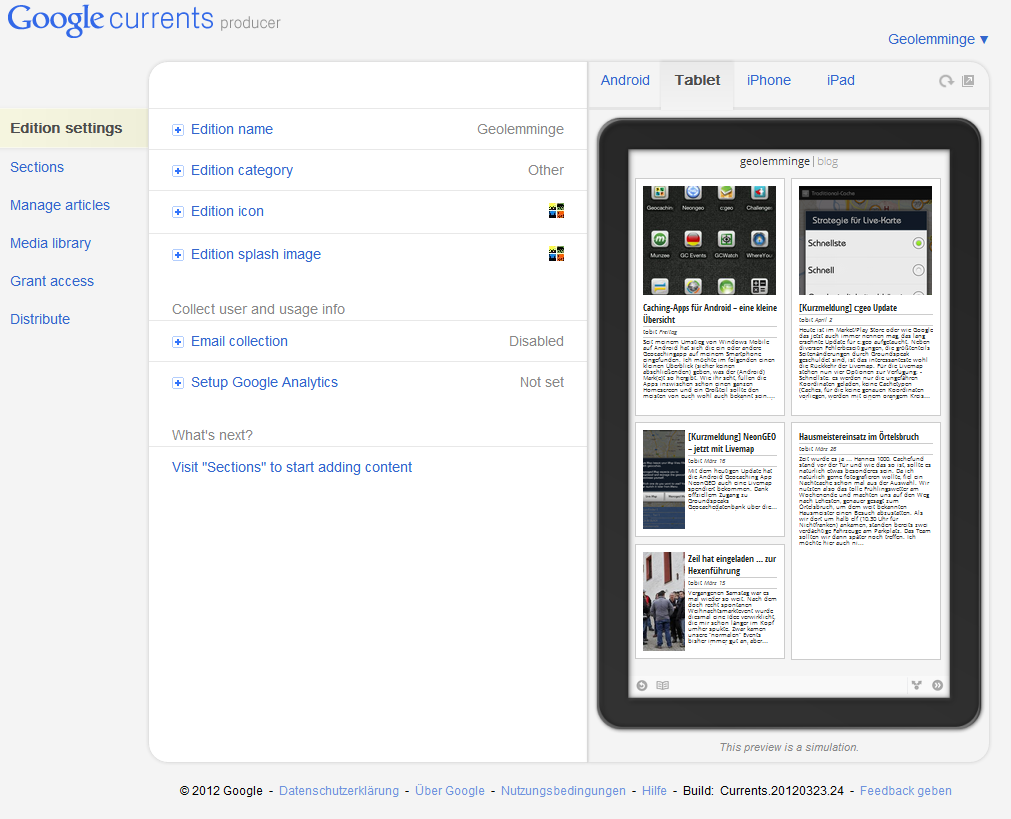Expand the Email collection setting
The height and width of the screenshot is (819, 1011).
tap(177, 342)
